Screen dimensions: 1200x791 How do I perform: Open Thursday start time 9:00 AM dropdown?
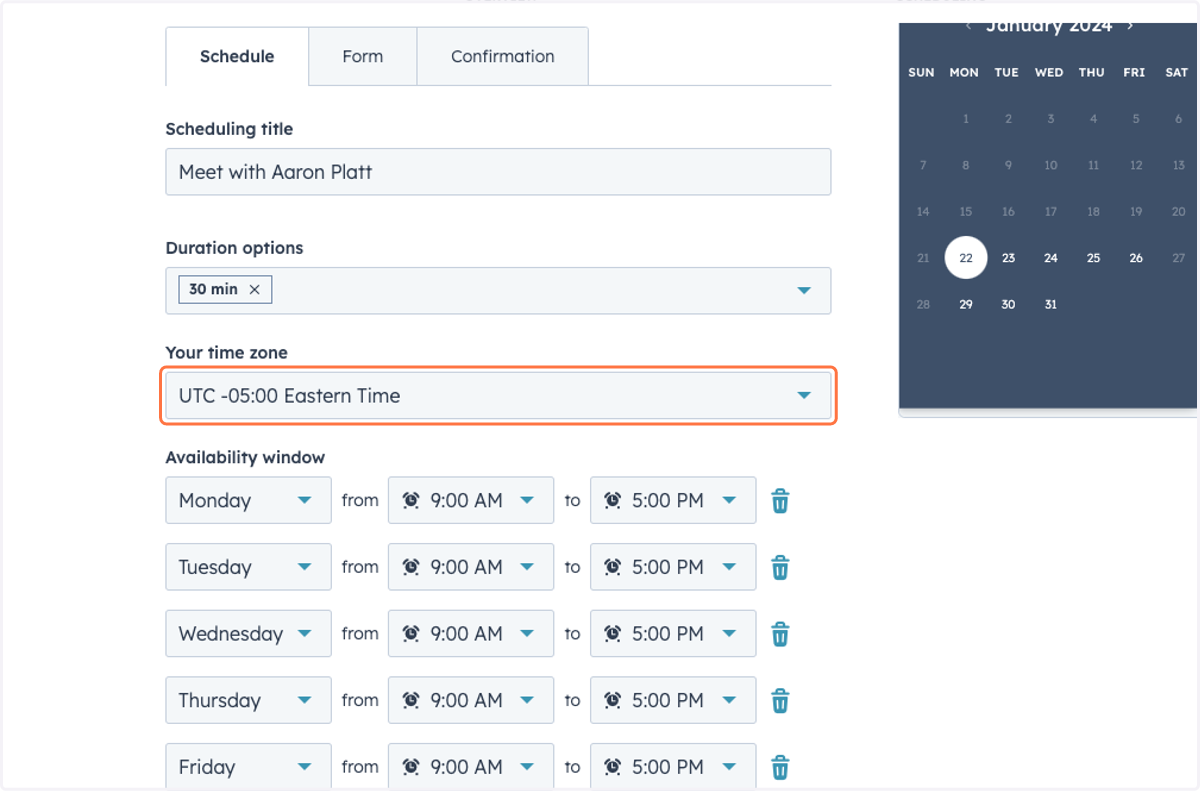470,700
